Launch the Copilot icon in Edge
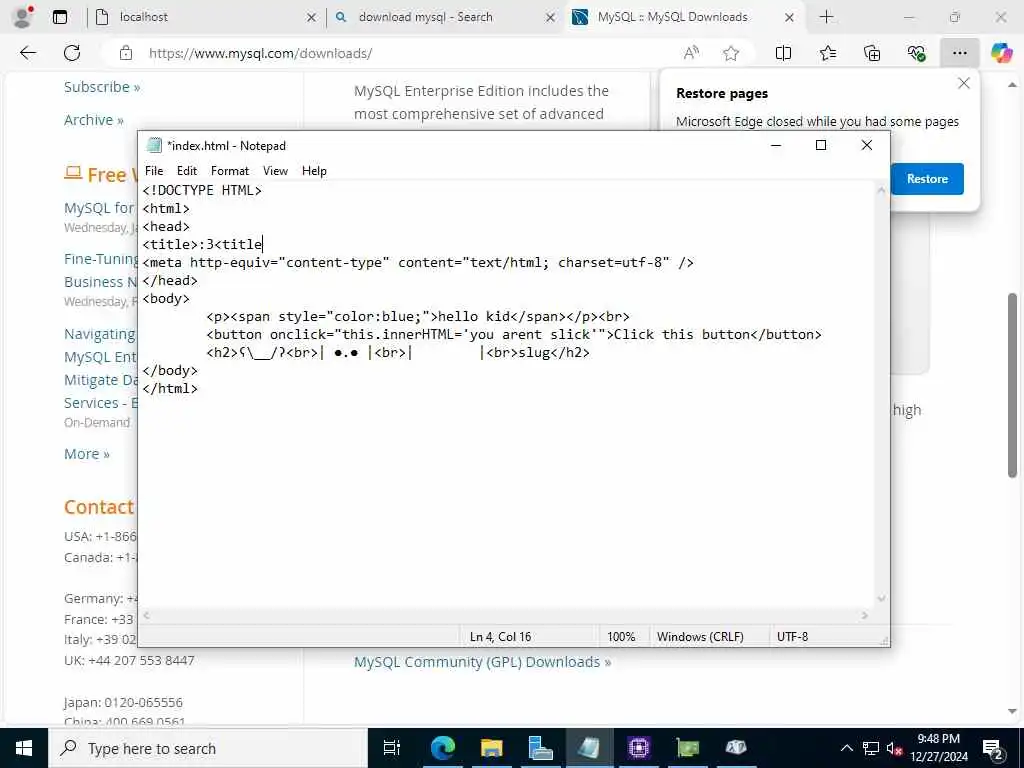 click(1001, 53)
